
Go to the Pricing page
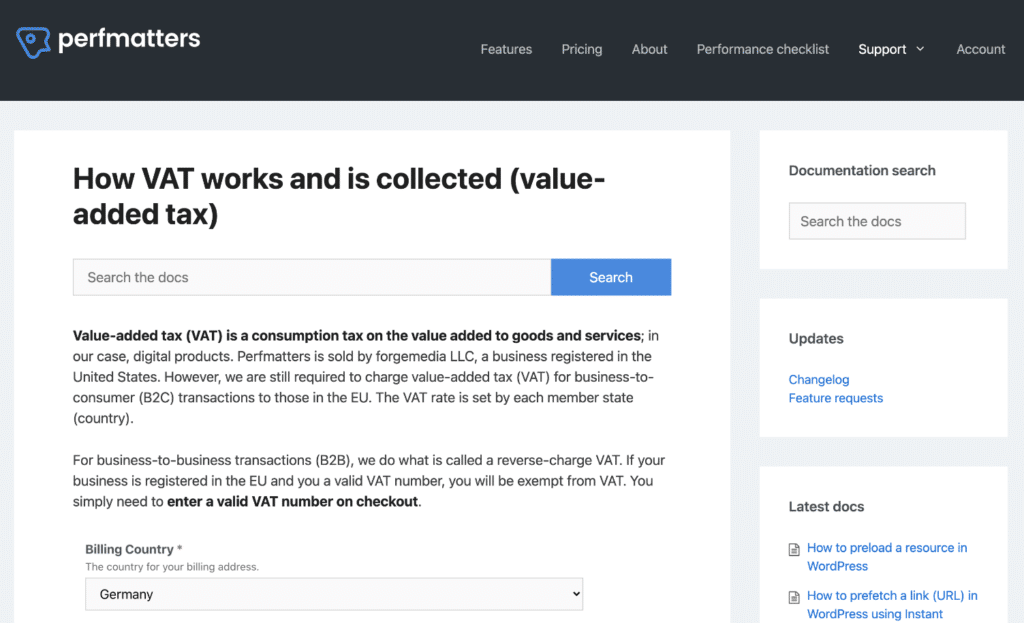(x=582, y=49)
